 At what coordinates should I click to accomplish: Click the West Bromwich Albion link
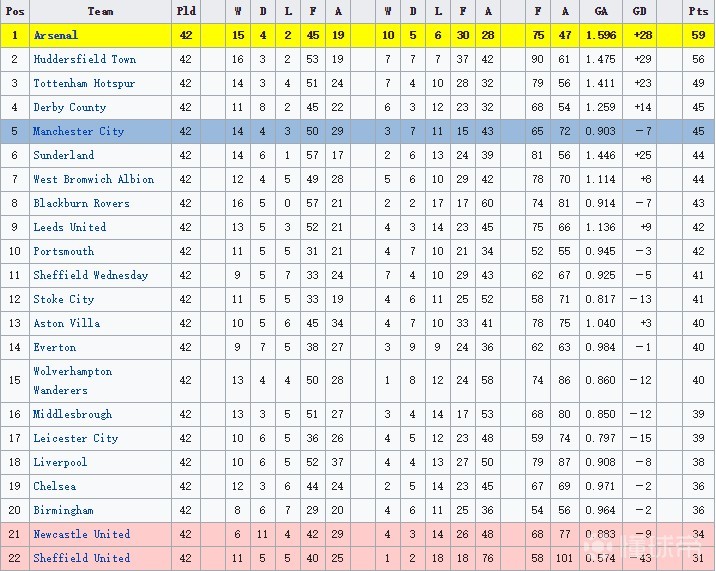click(94, 180)
